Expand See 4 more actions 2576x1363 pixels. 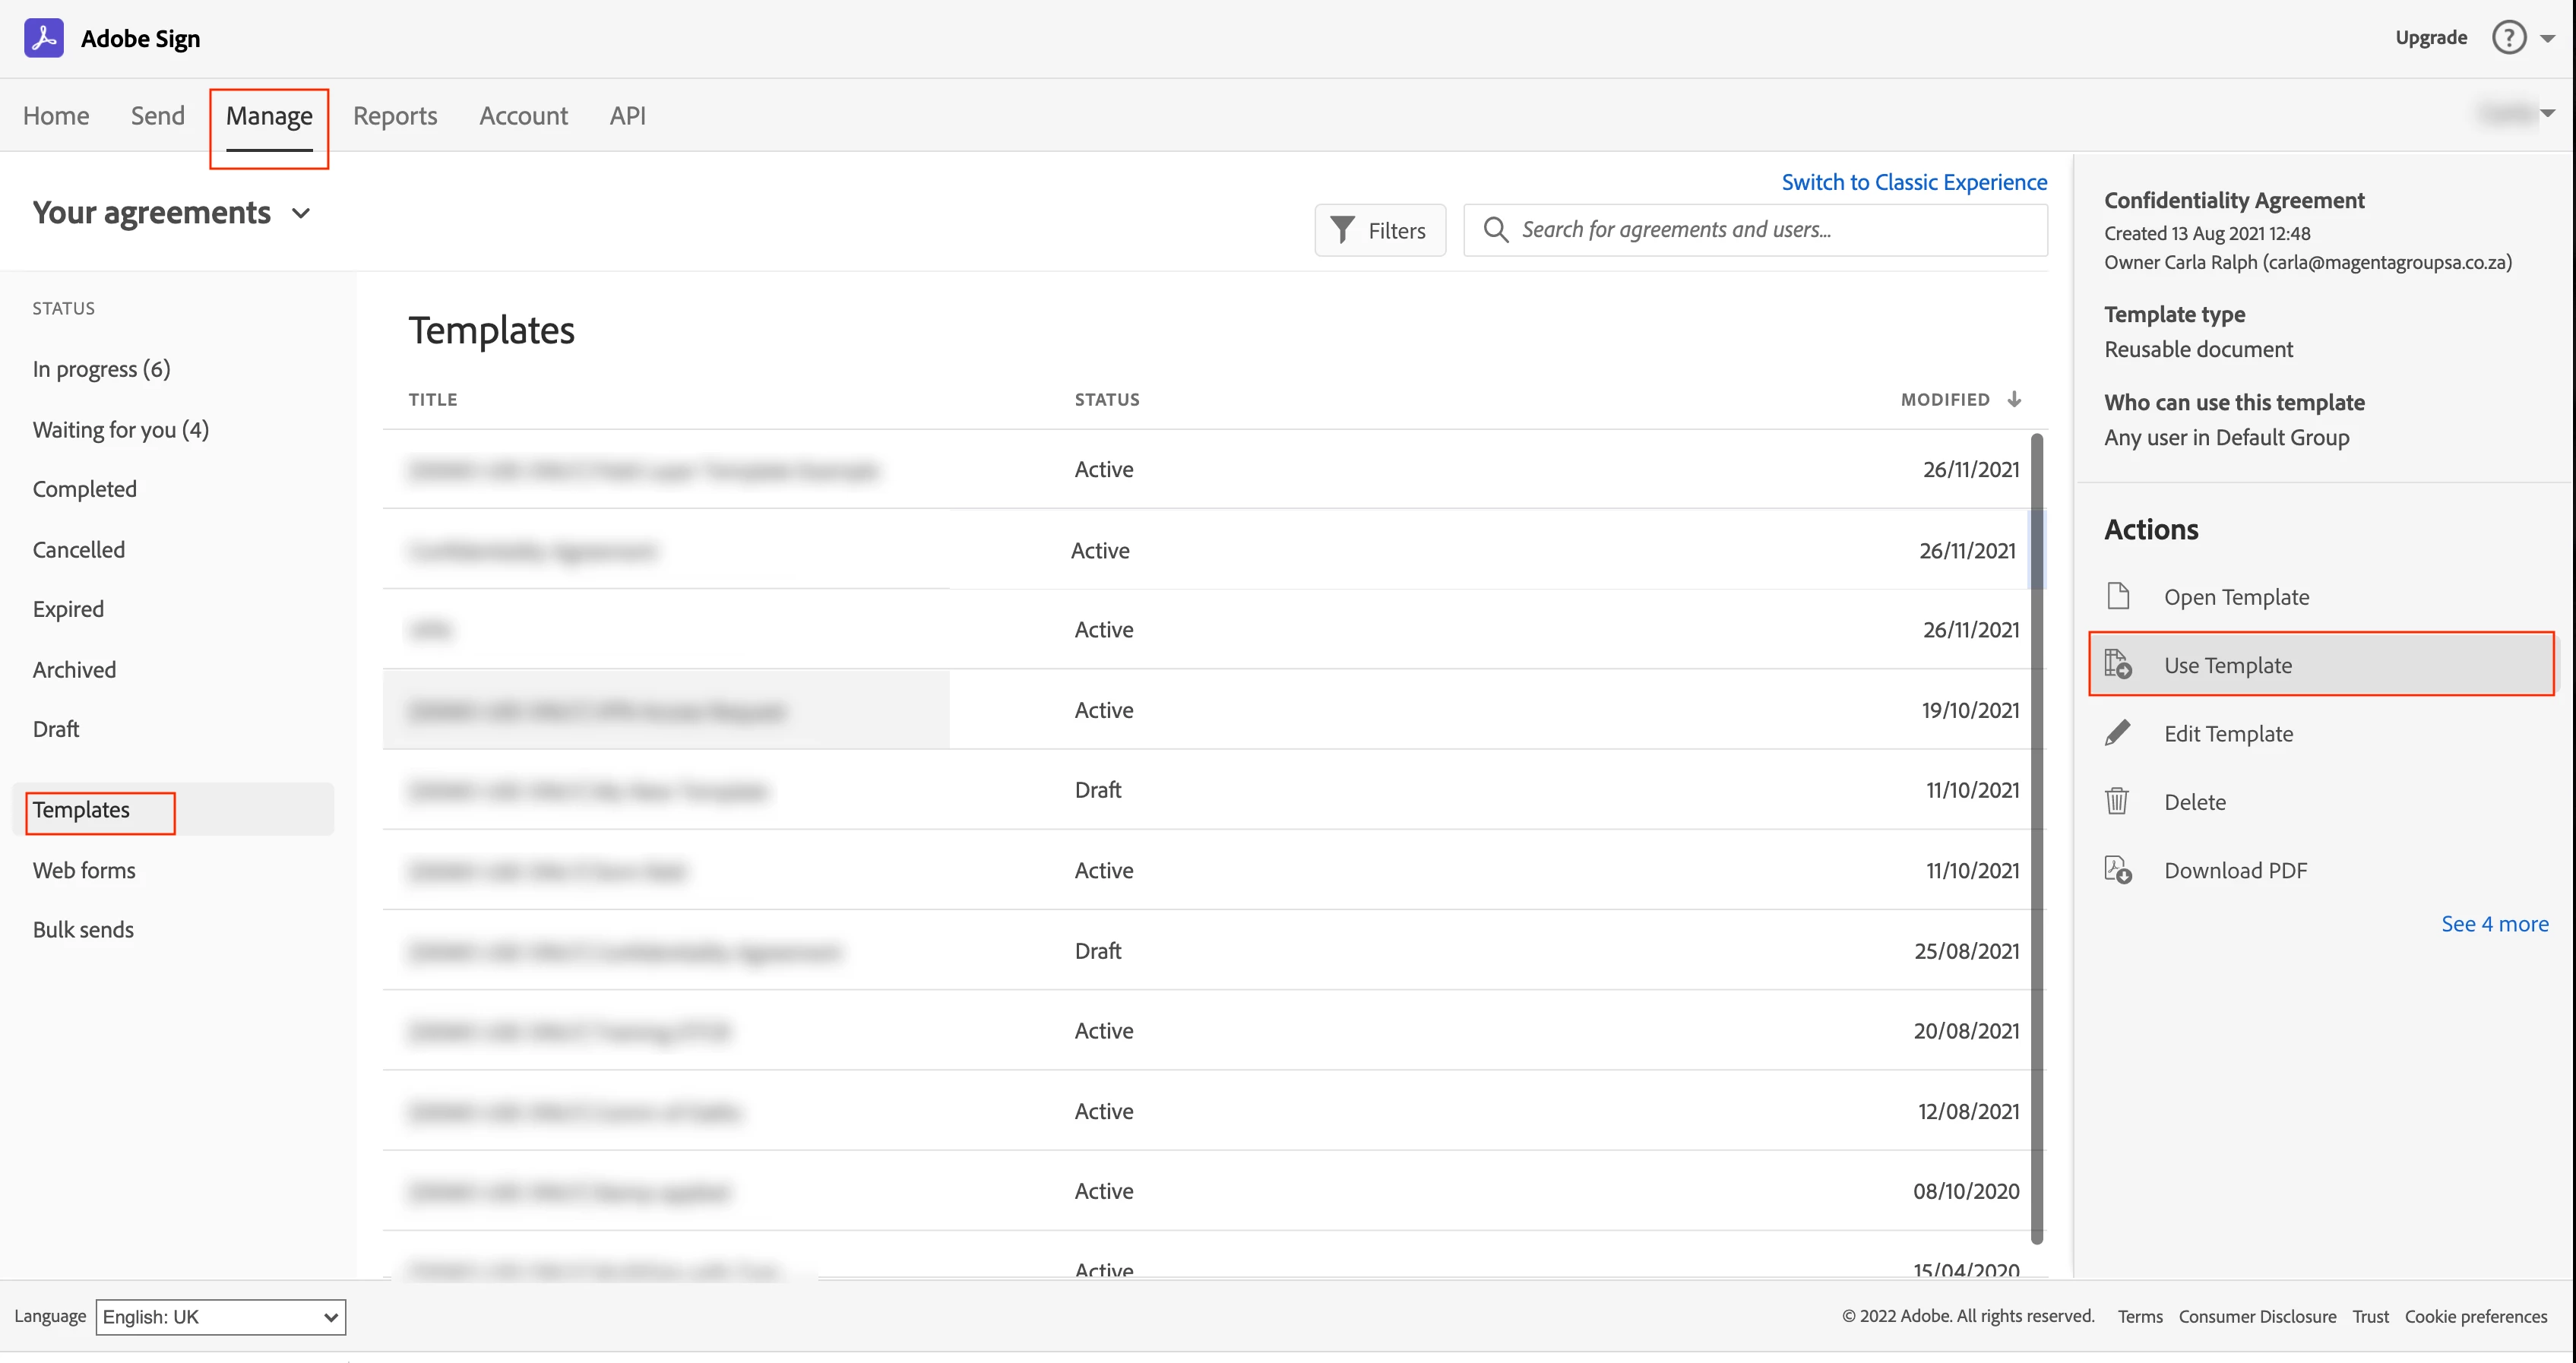(2494, 923)
